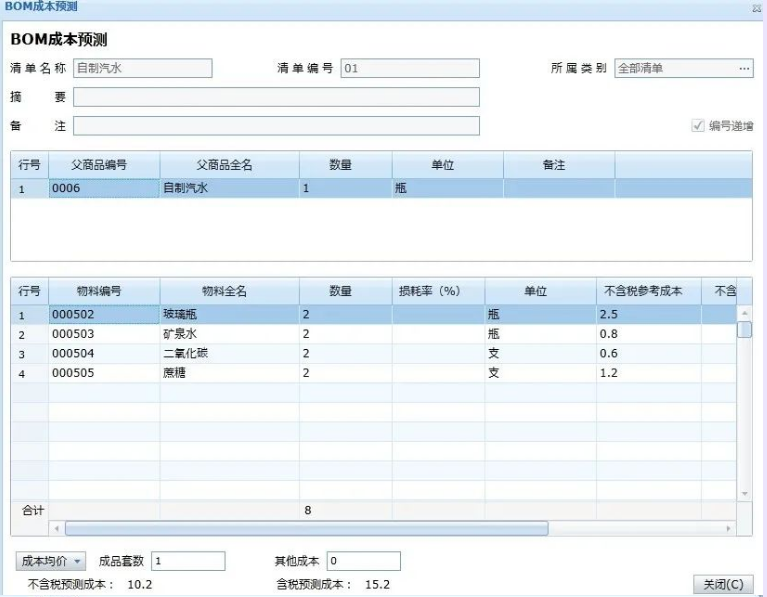
Task: Expand the 成本均价 dropdown
Action: (x=52, y=562)
